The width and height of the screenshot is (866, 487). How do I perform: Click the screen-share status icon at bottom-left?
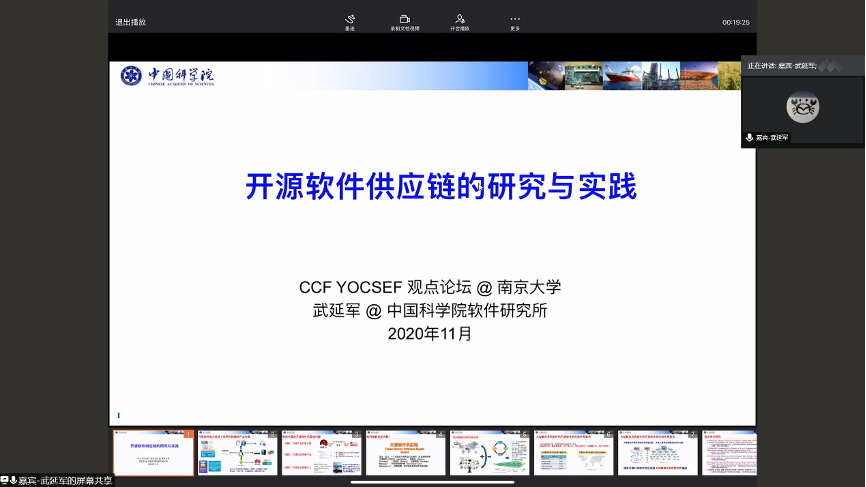4,480
